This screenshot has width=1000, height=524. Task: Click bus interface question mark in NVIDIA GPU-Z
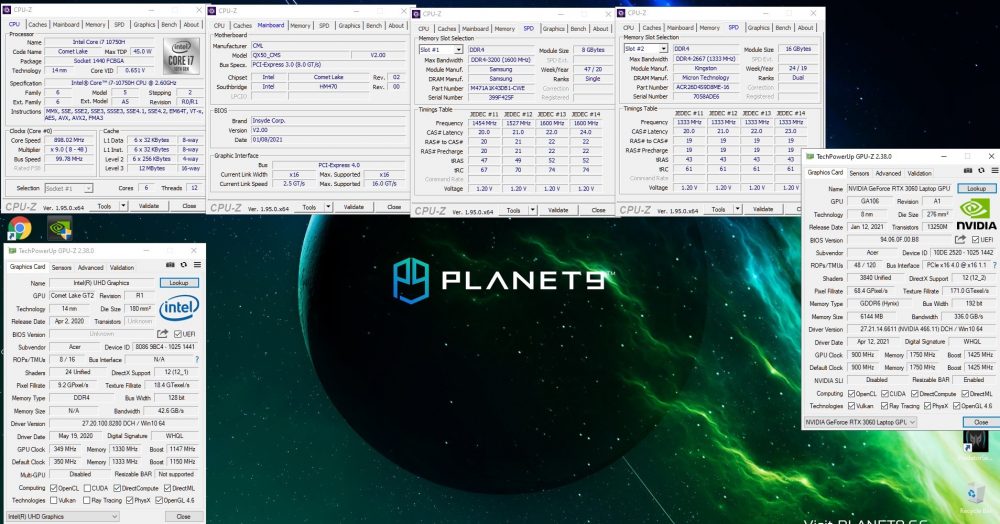994,265
